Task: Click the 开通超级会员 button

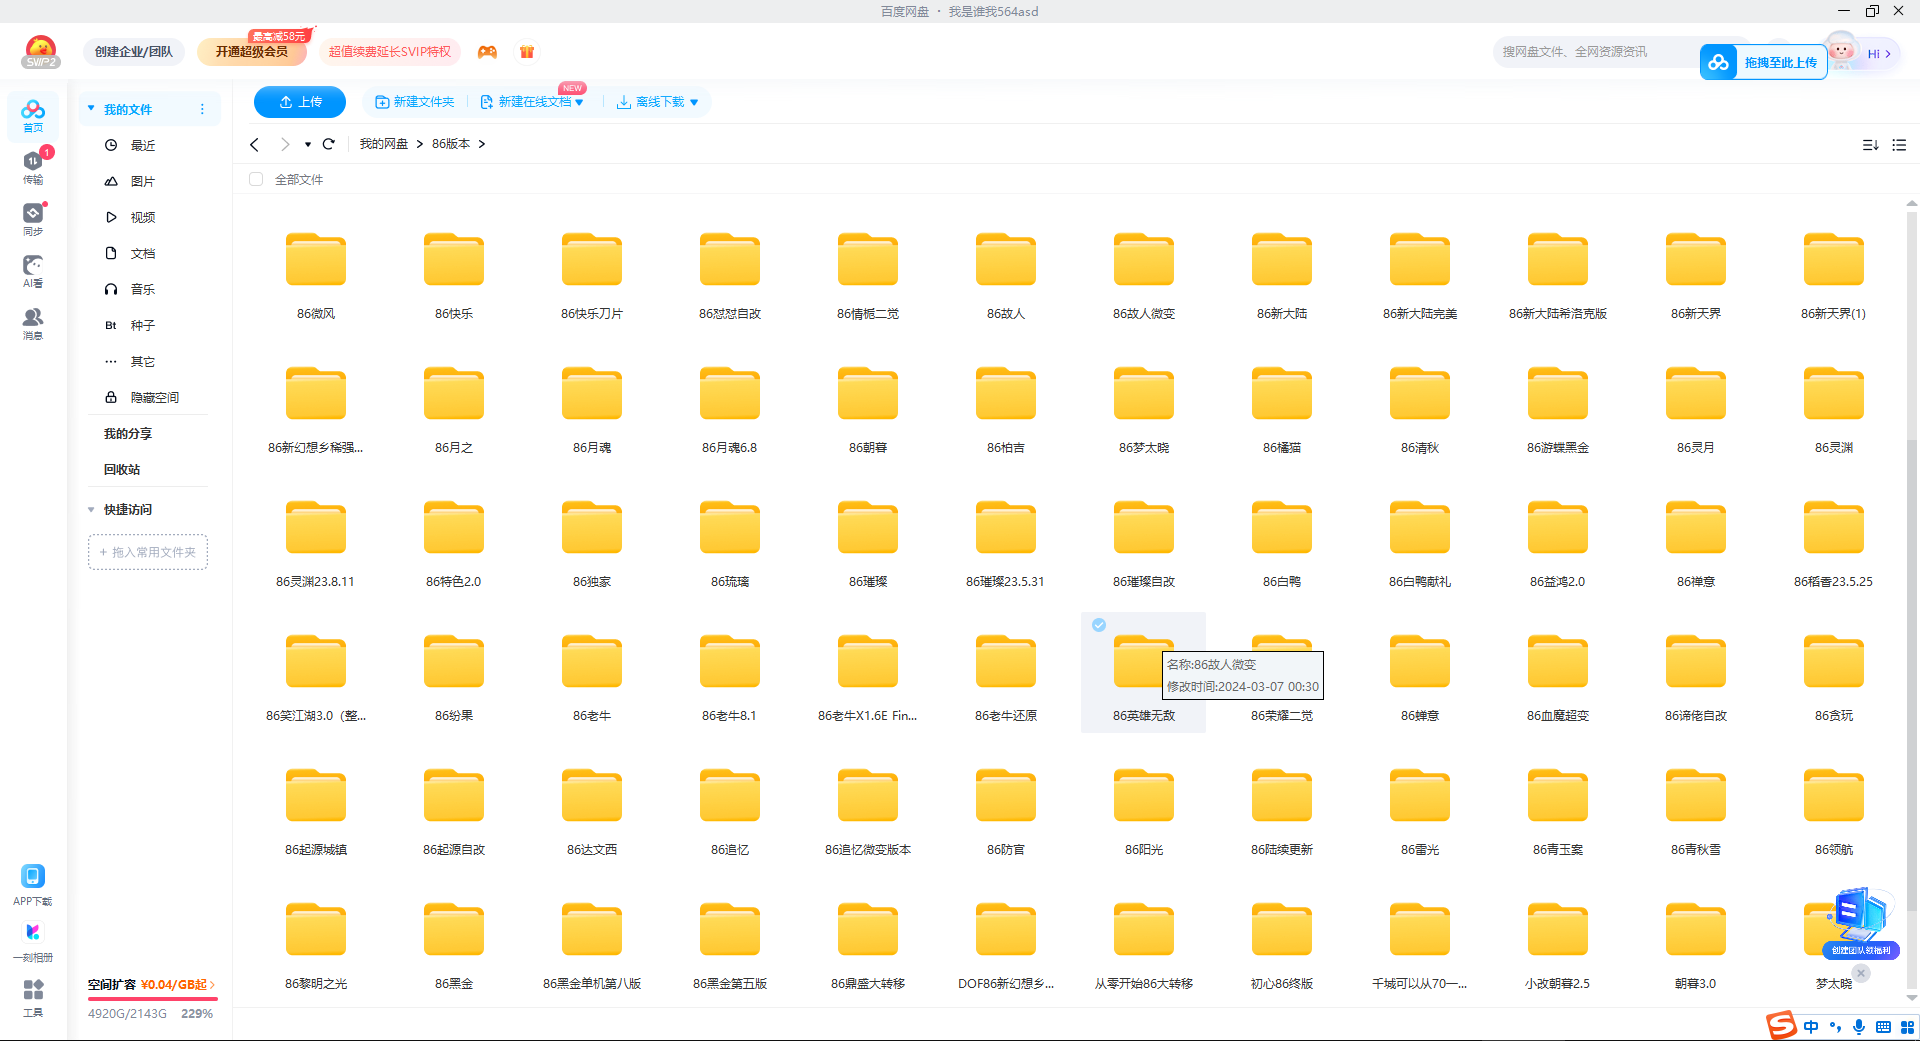Action: click(x=252, y=52)
